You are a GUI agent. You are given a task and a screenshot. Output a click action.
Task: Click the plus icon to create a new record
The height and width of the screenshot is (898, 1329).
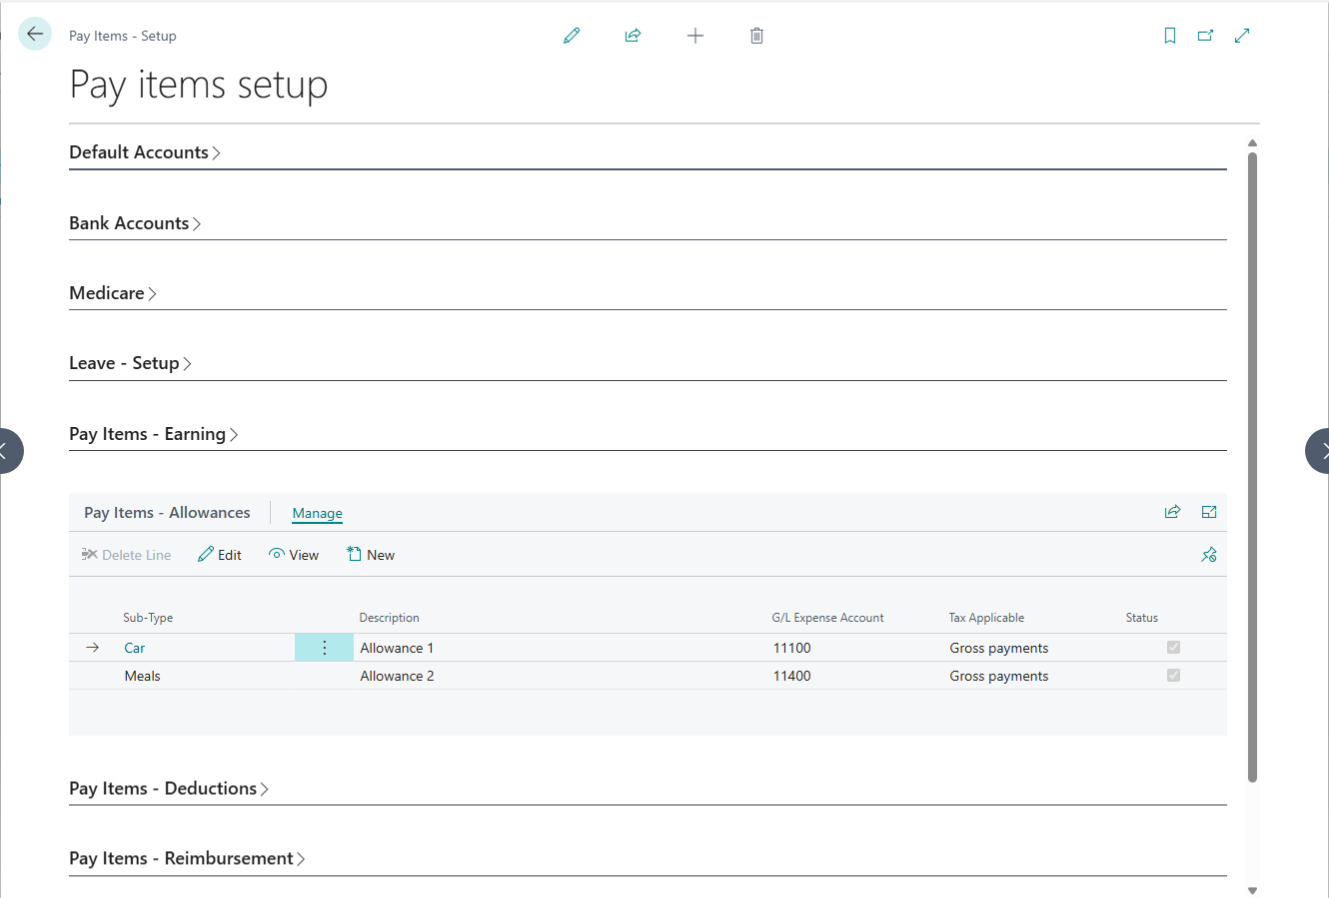(x=694, y=35)
